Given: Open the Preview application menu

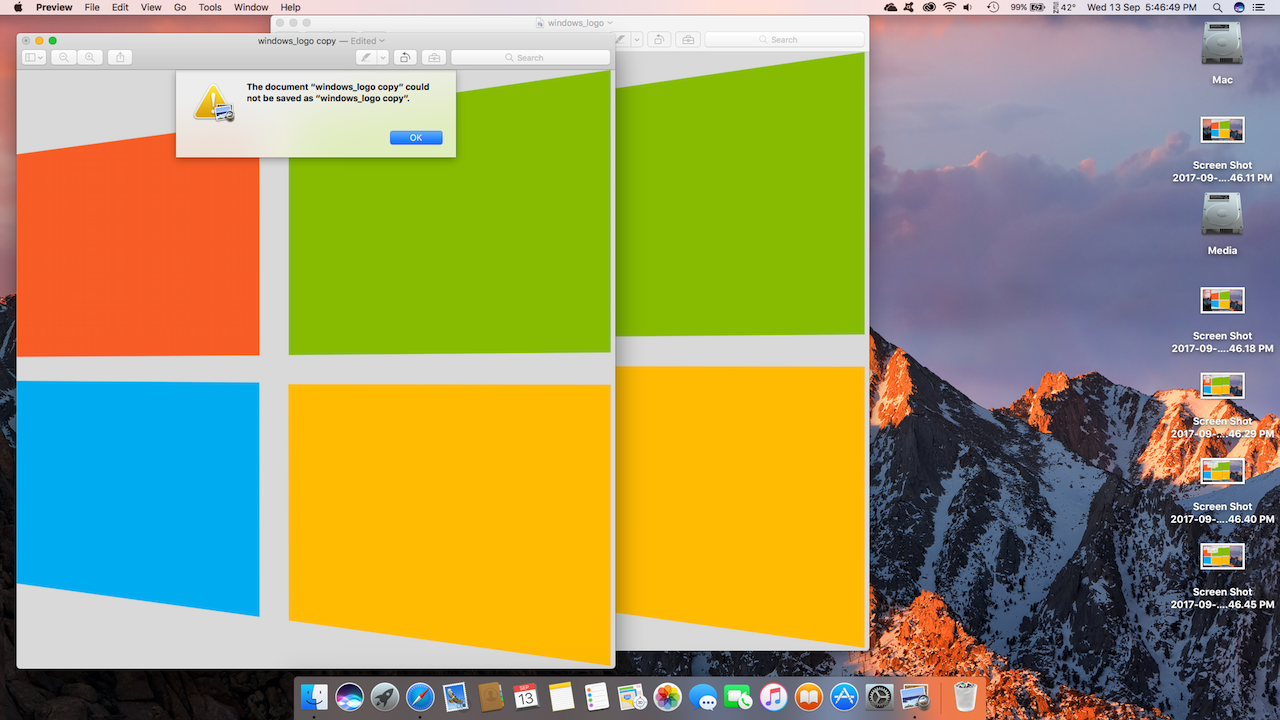Looking at the screenshot, I should [54, 7].
